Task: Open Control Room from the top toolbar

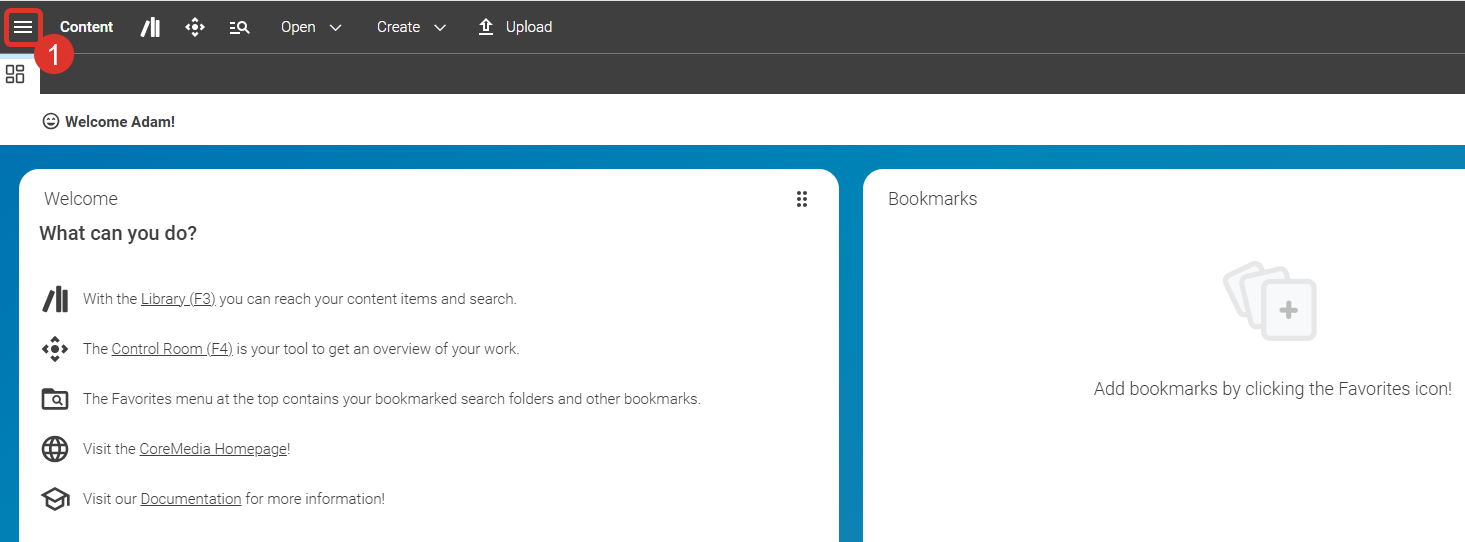Action: 195,27
